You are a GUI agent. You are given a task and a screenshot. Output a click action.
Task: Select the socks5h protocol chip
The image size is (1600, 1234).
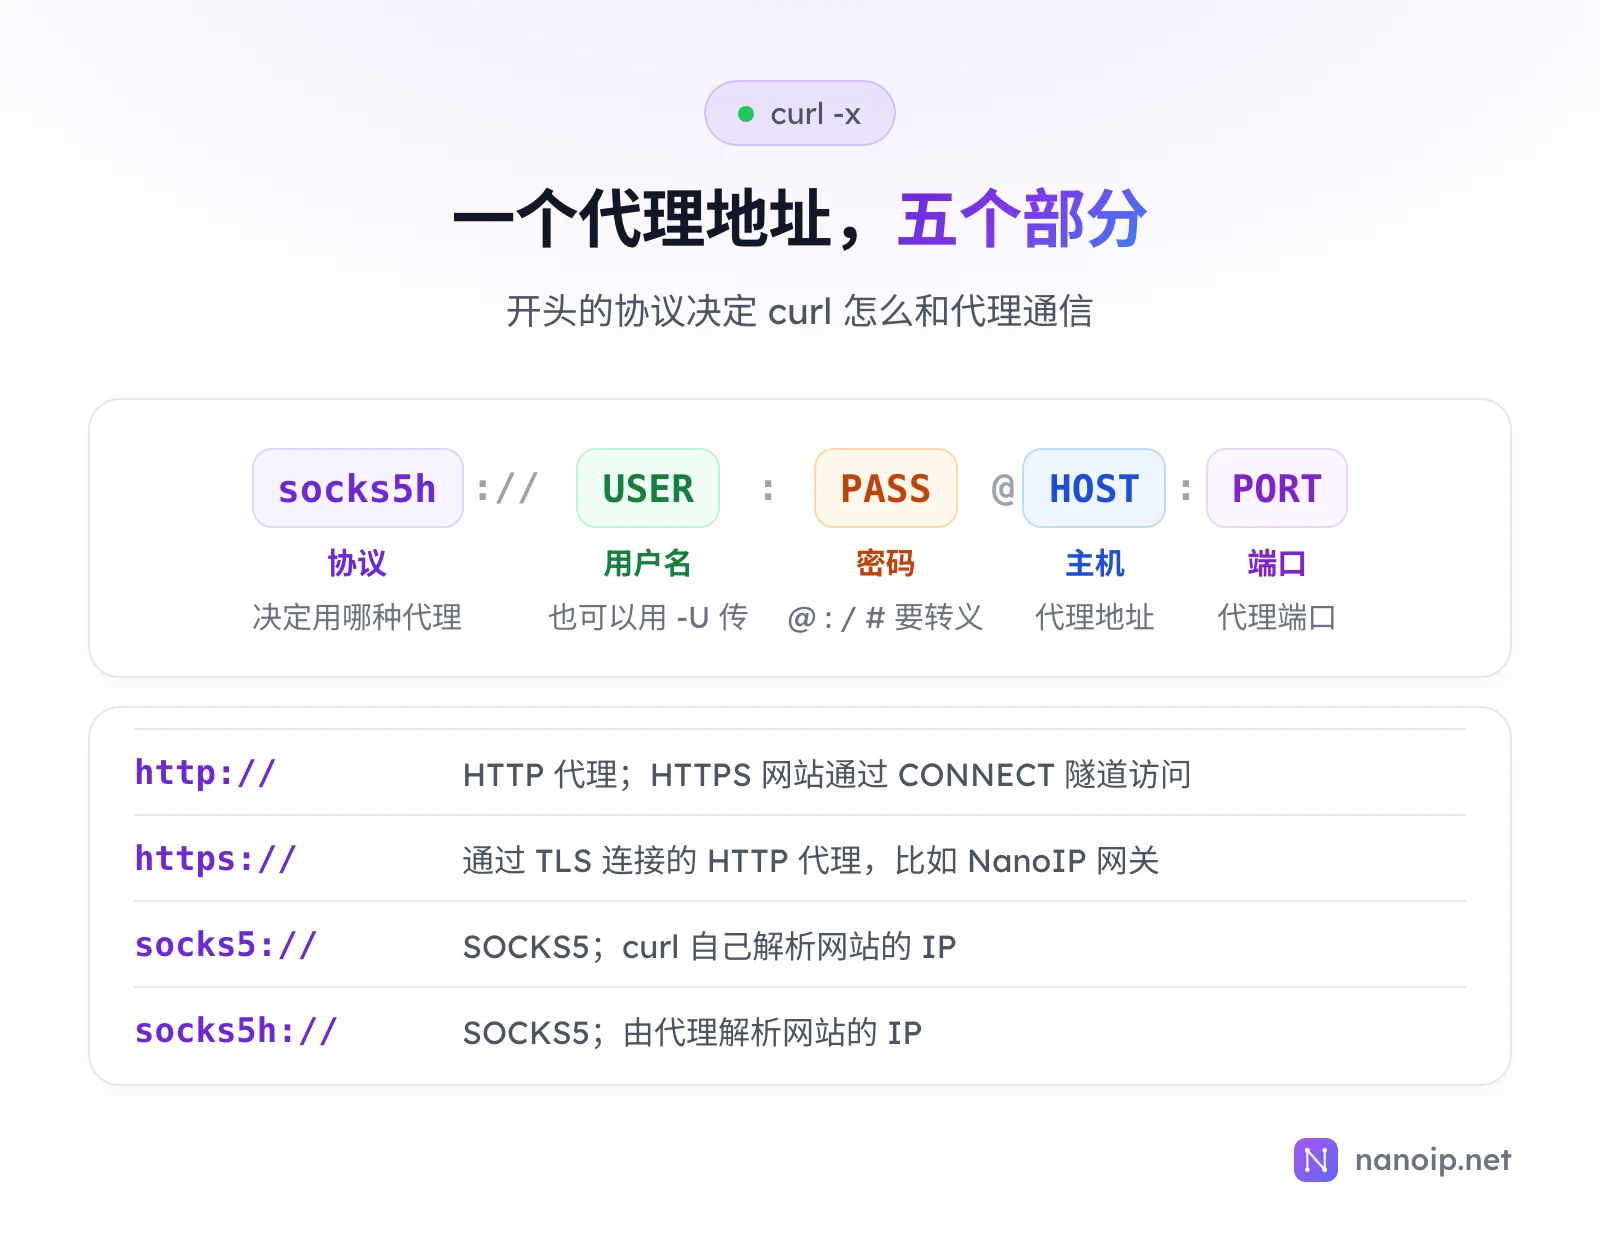point(358,488)
